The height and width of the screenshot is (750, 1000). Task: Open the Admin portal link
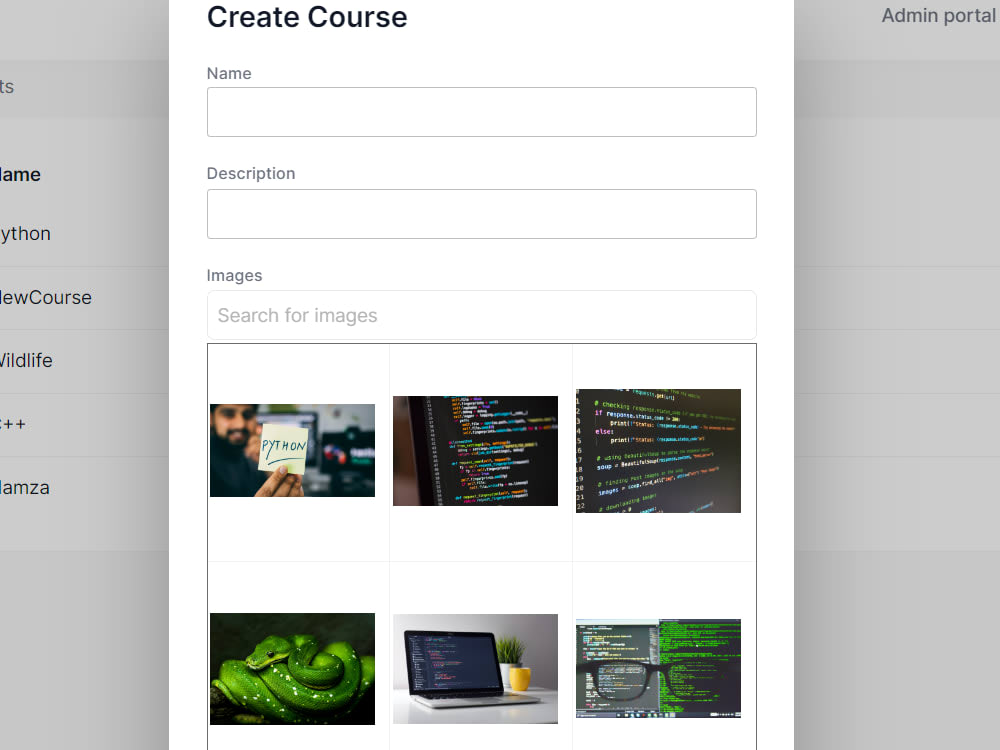(939, 15)
